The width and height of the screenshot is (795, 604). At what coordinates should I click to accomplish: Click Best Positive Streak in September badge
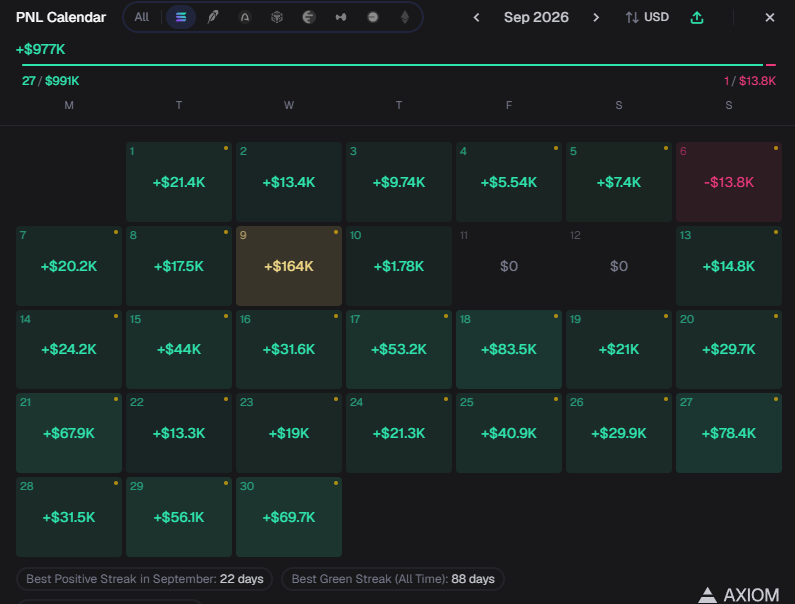coord(144,579)
